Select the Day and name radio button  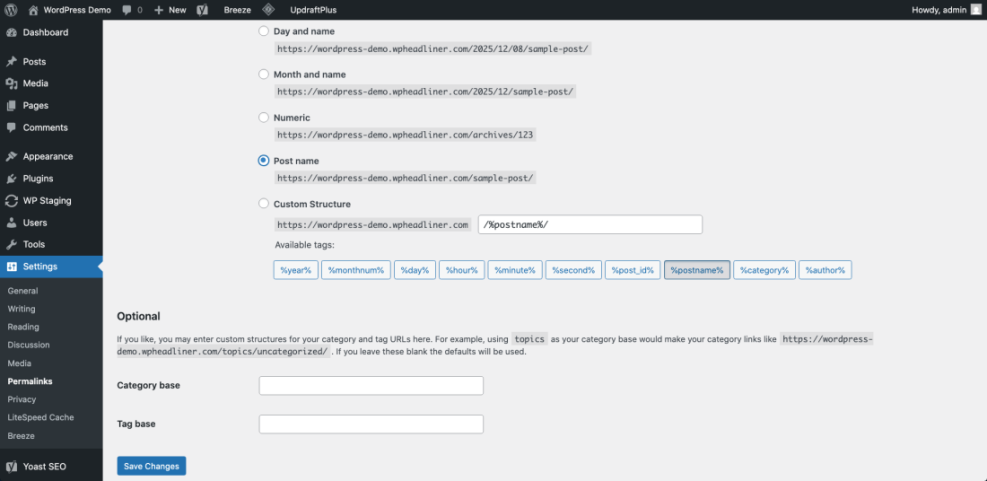(264, 31)
